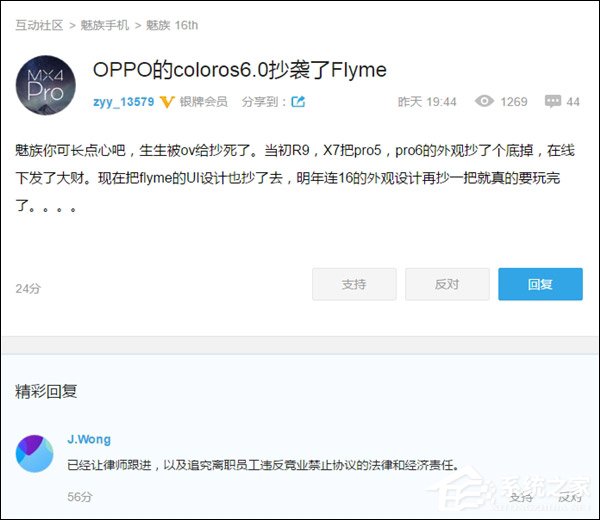View the MX4 Pro author avatar
This screenshot has width=600, height=520.
click(x=46, y=85)
